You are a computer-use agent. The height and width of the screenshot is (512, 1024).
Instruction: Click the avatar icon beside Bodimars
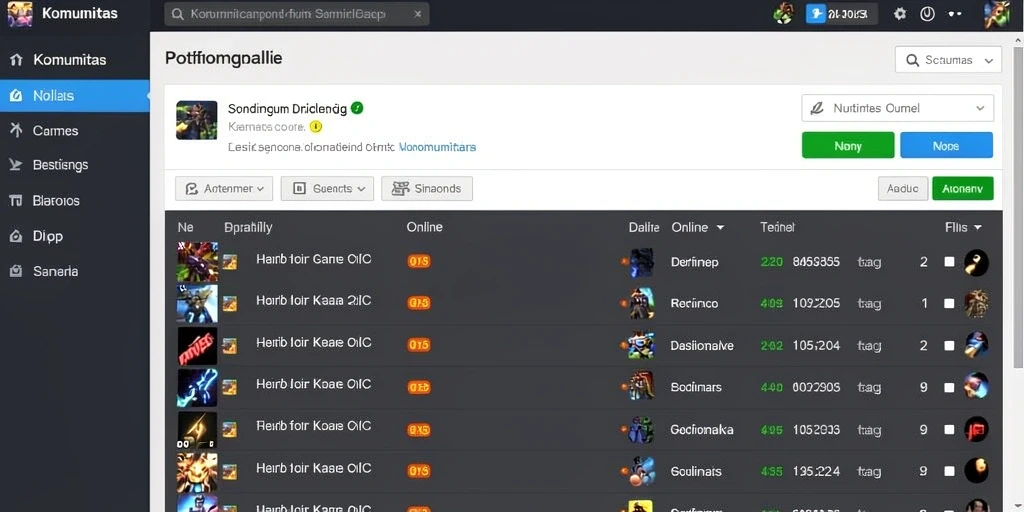point(641,387)
